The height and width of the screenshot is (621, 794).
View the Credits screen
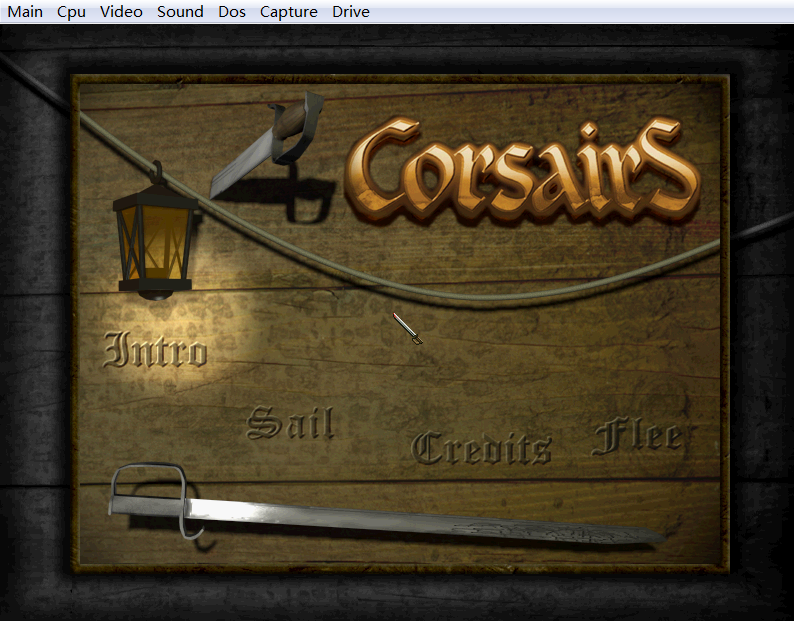pos(481,448)
